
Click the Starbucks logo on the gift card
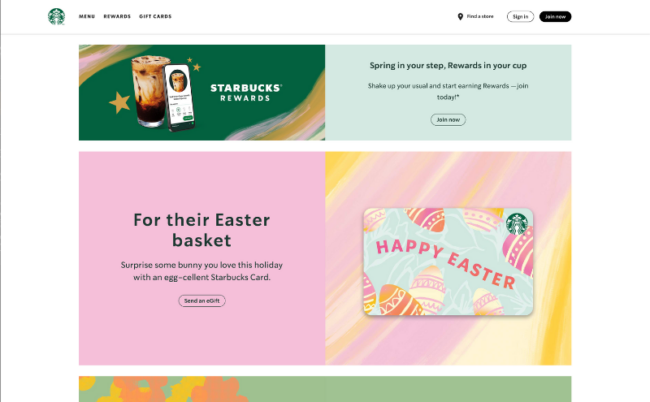[517, 224]
